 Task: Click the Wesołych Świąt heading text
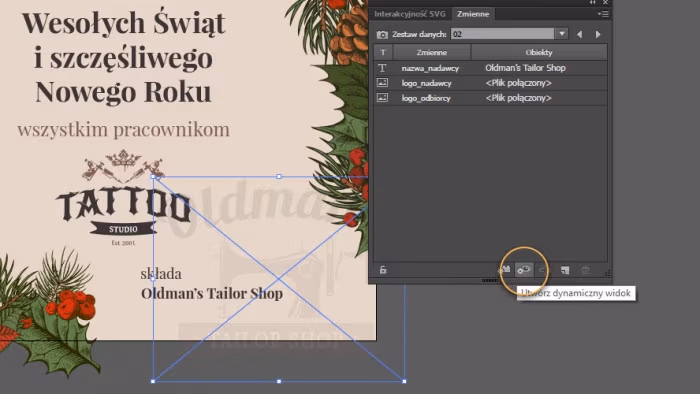pyautogui.click(x=124, y=23)
